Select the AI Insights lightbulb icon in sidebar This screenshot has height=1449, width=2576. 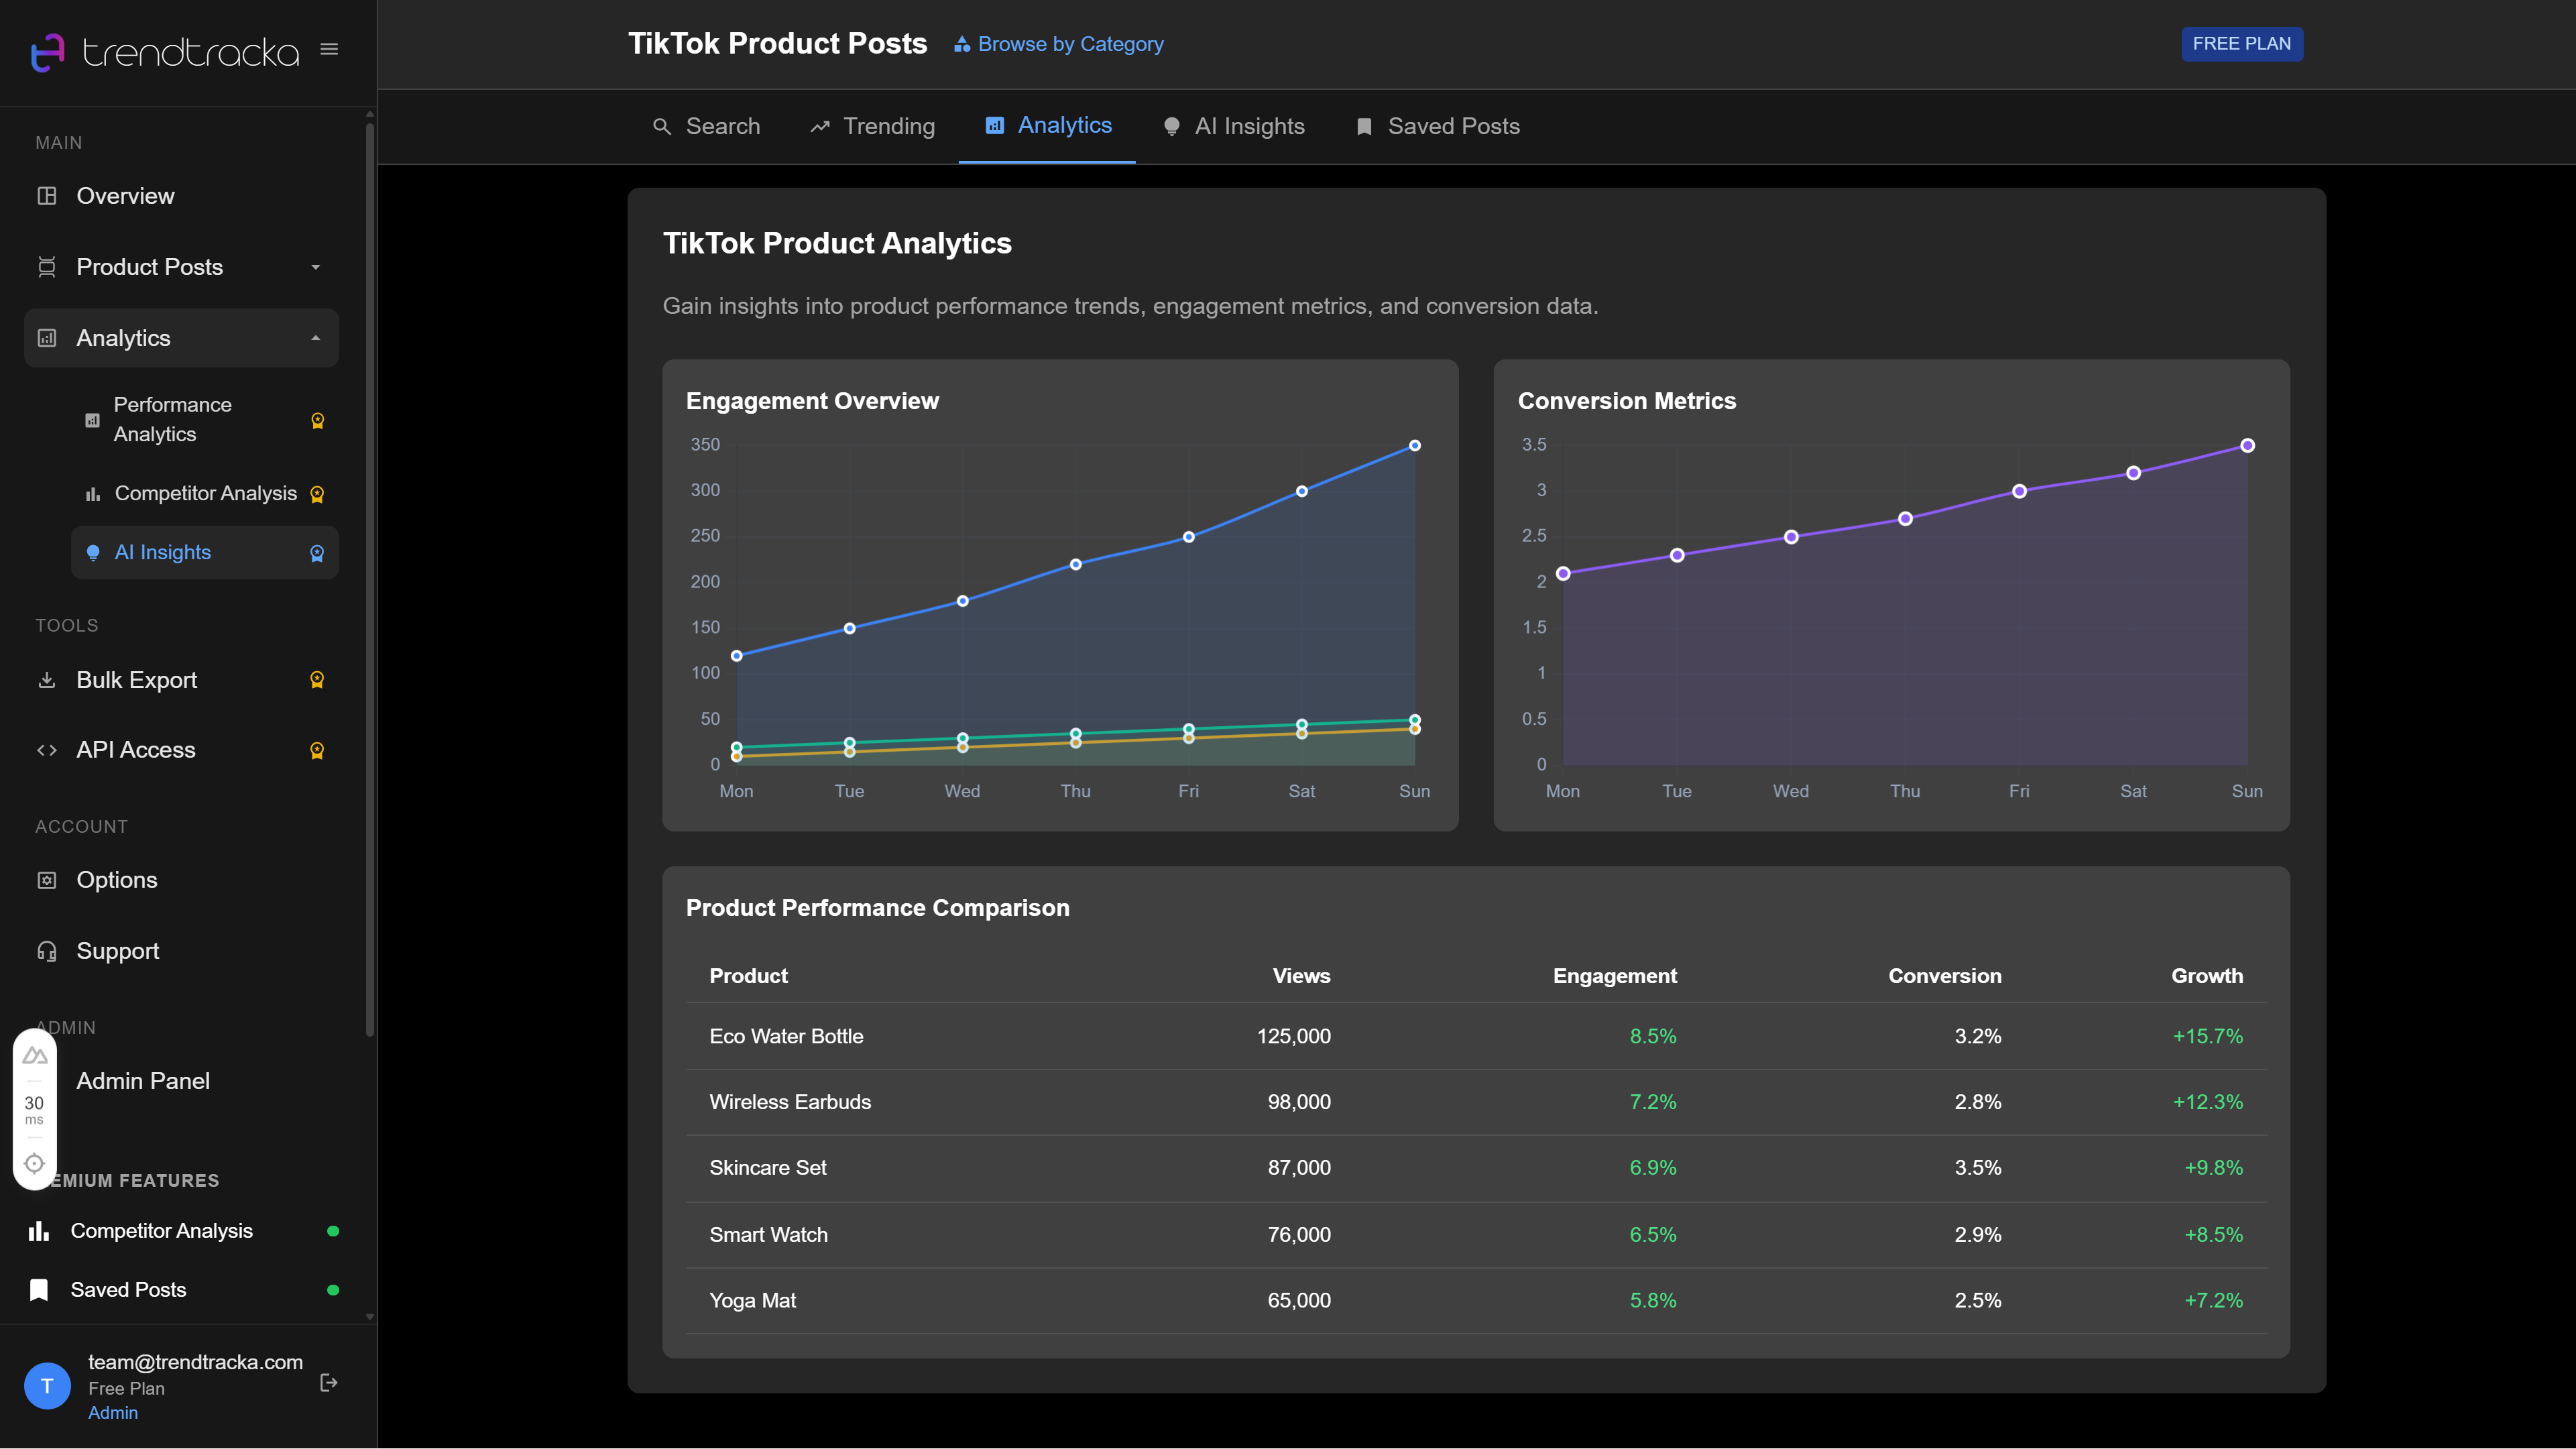pyautogui.click(x=94, y=552)
